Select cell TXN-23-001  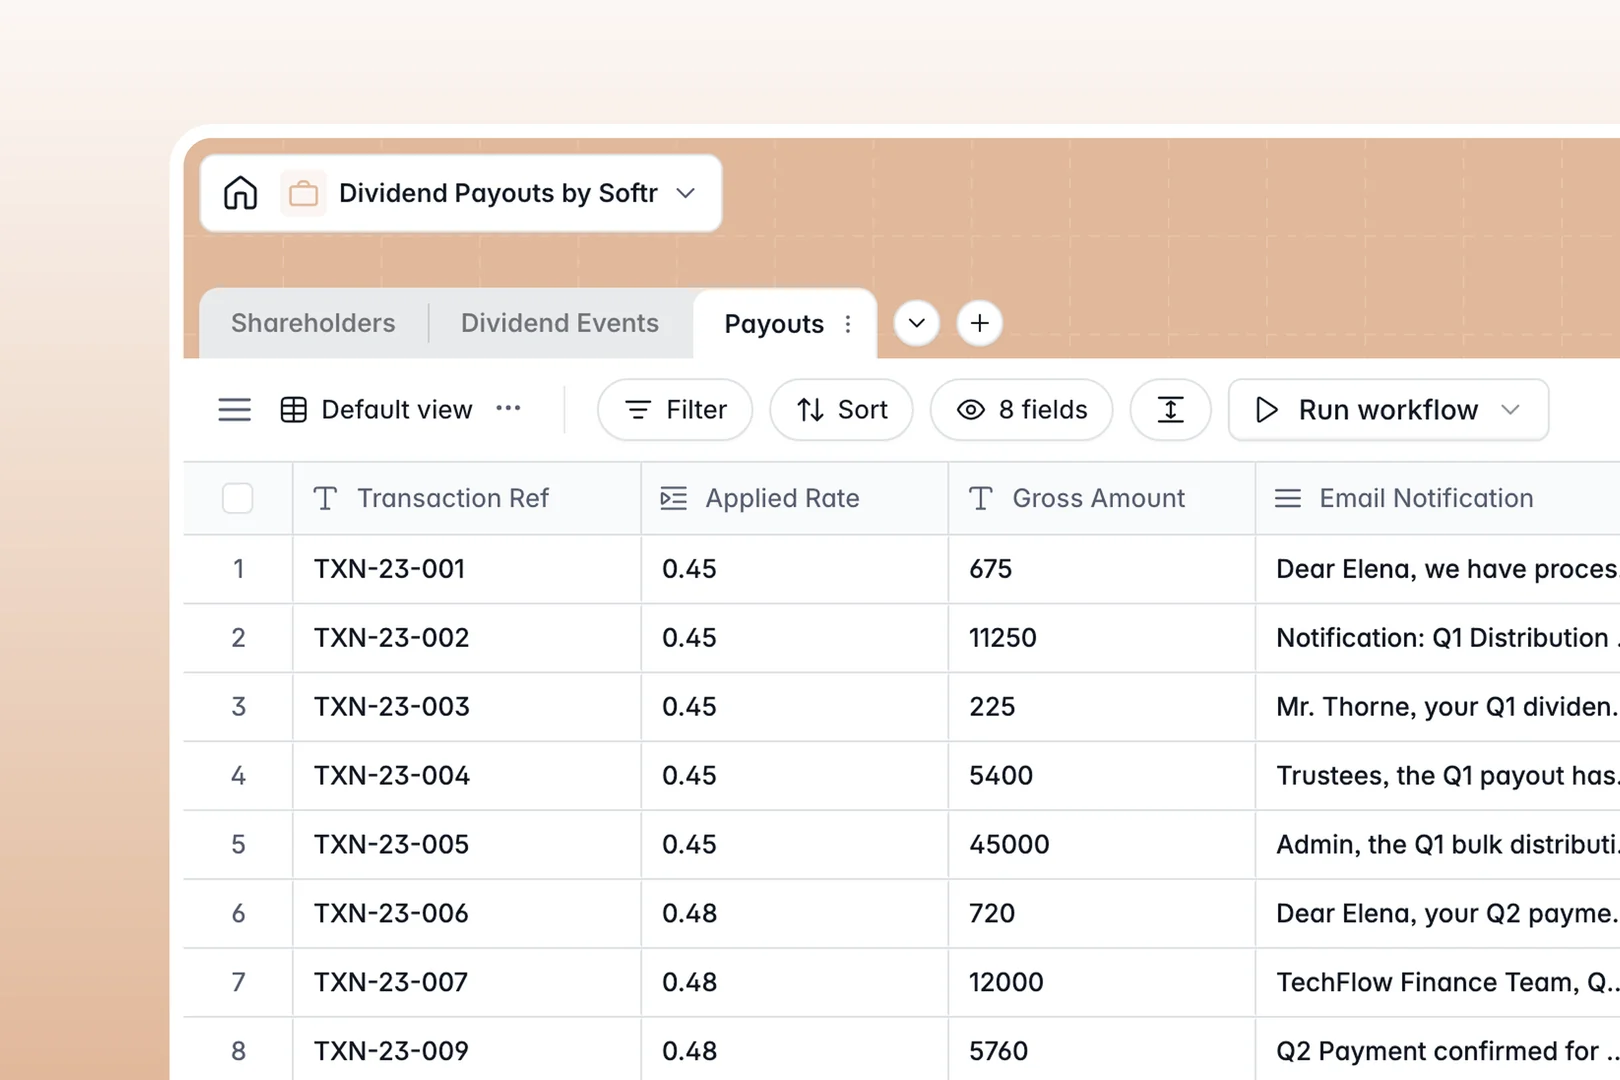pos(466,569)
